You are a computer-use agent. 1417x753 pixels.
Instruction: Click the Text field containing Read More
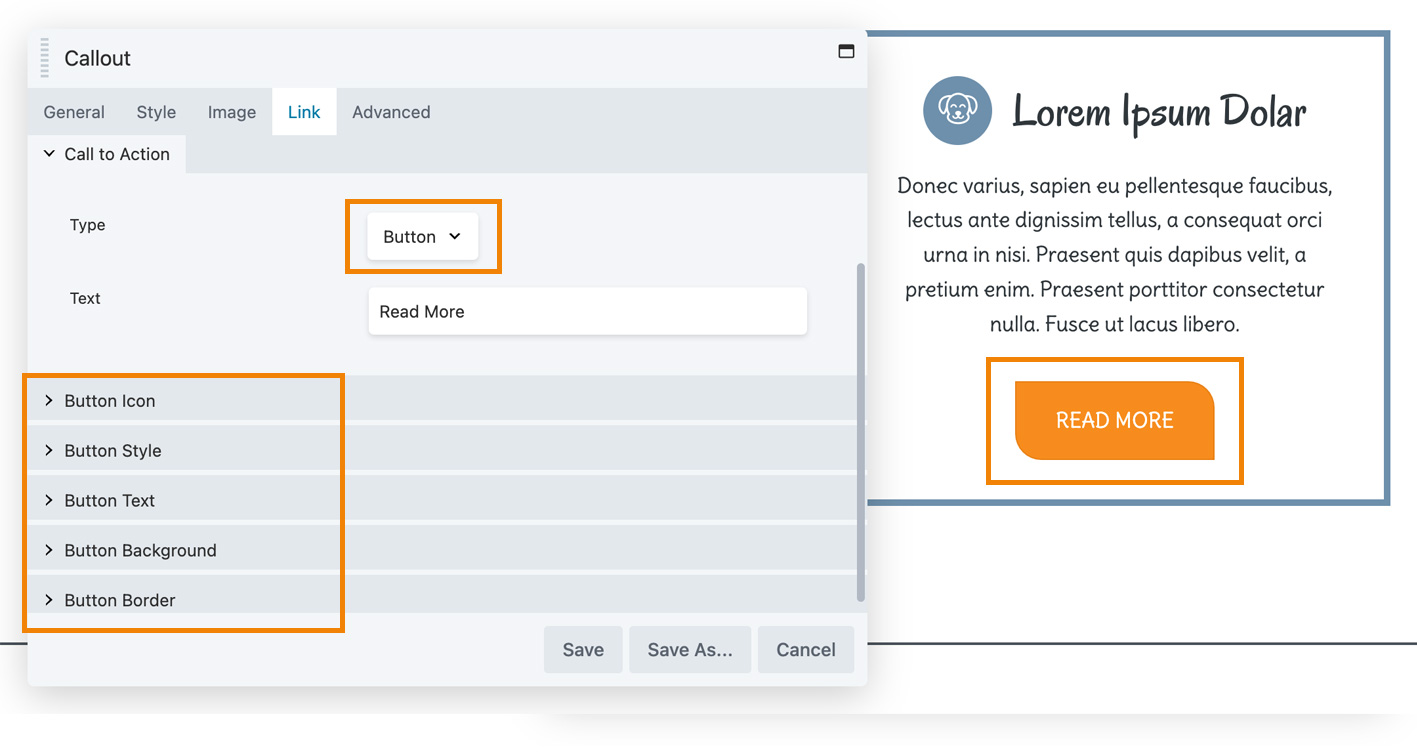click(587, 312)
